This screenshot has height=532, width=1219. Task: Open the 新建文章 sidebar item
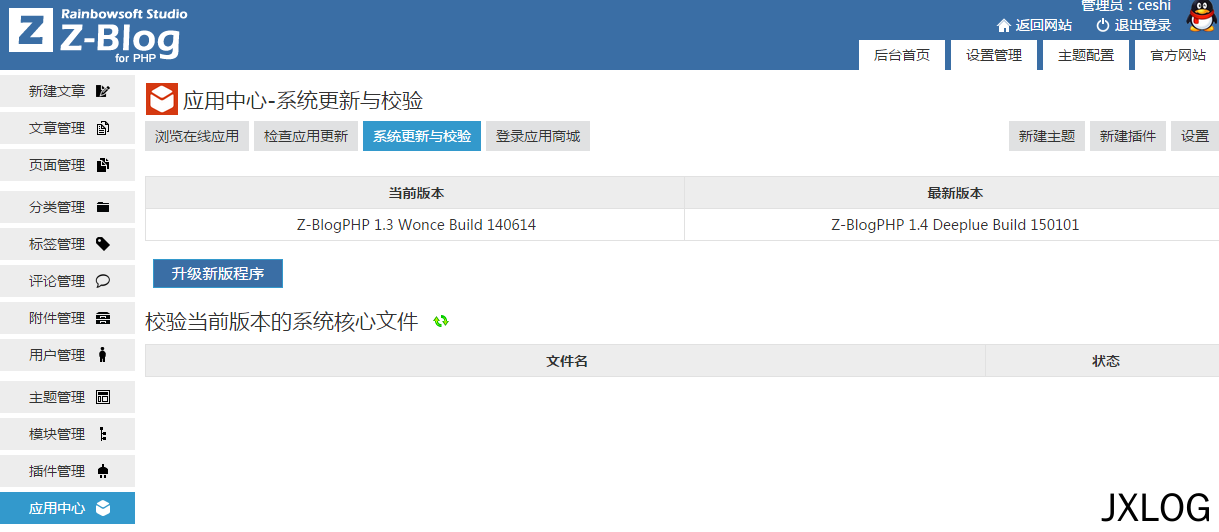point(67,91)
